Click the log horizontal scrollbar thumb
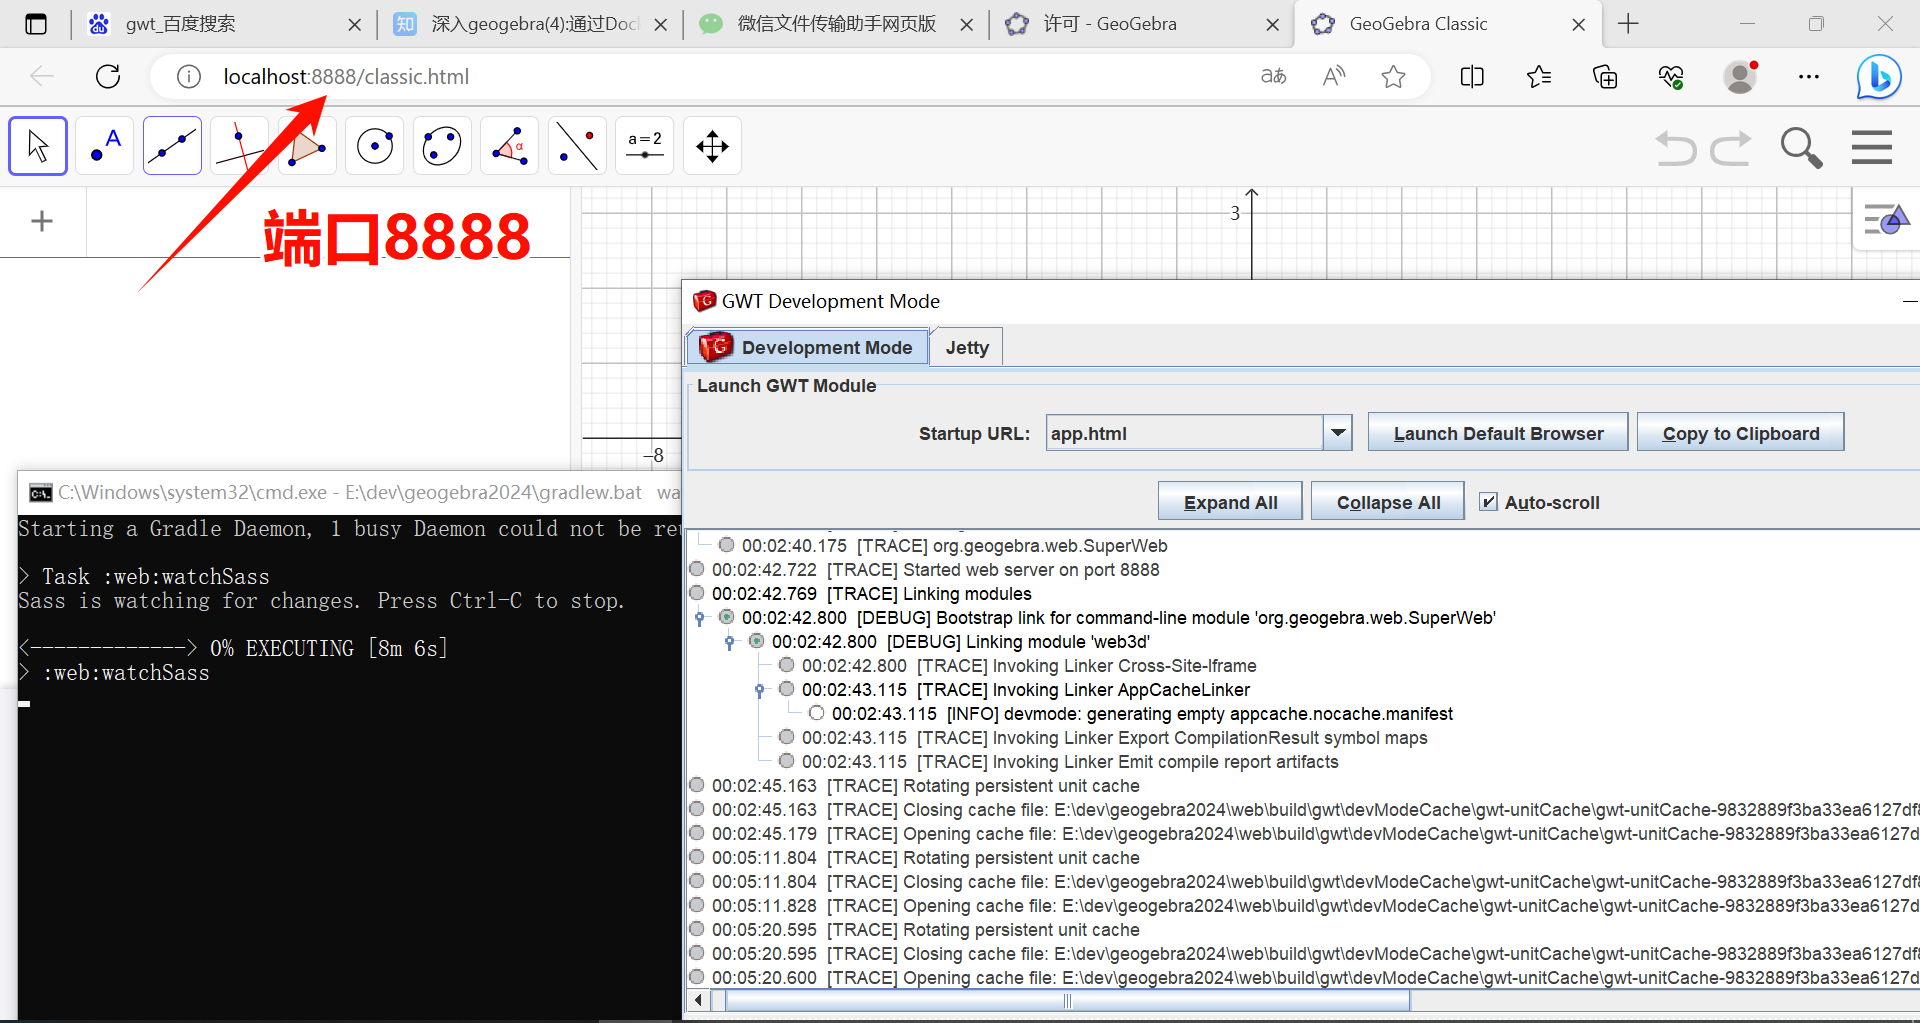This screenshot has height=1023, width=1920. (x=1068, y=1000)
